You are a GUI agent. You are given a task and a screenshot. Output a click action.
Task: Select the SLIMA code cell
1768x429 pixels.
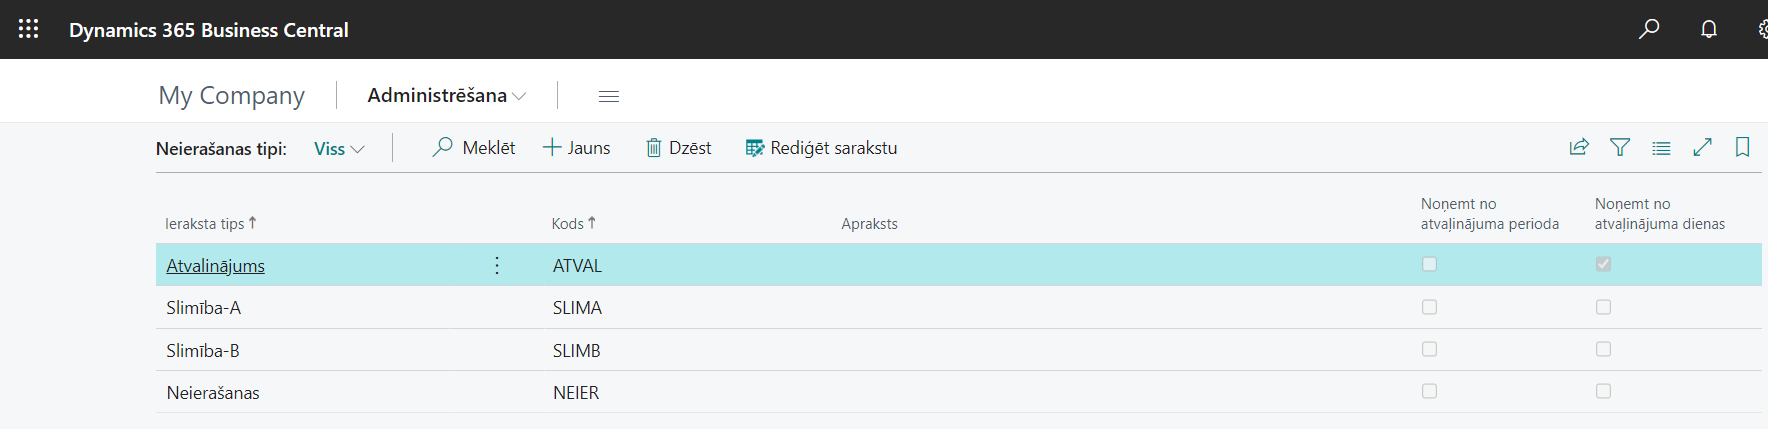[x=577, y=308]
